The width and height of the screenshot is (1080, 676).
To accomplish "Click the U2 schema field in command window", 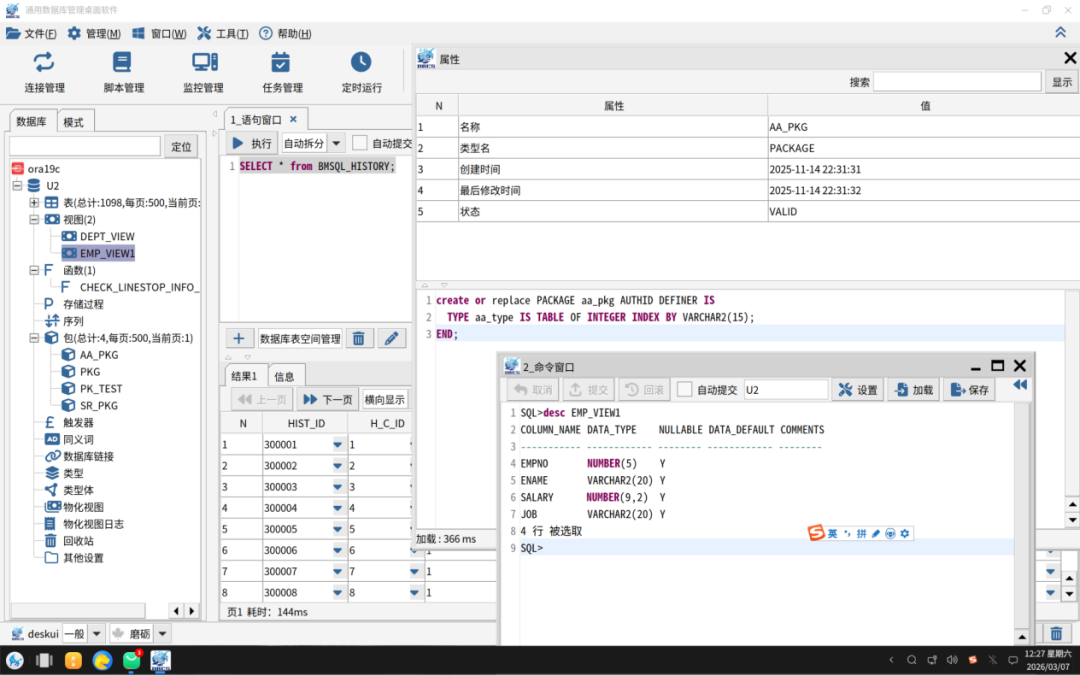I will coord(785,390).
